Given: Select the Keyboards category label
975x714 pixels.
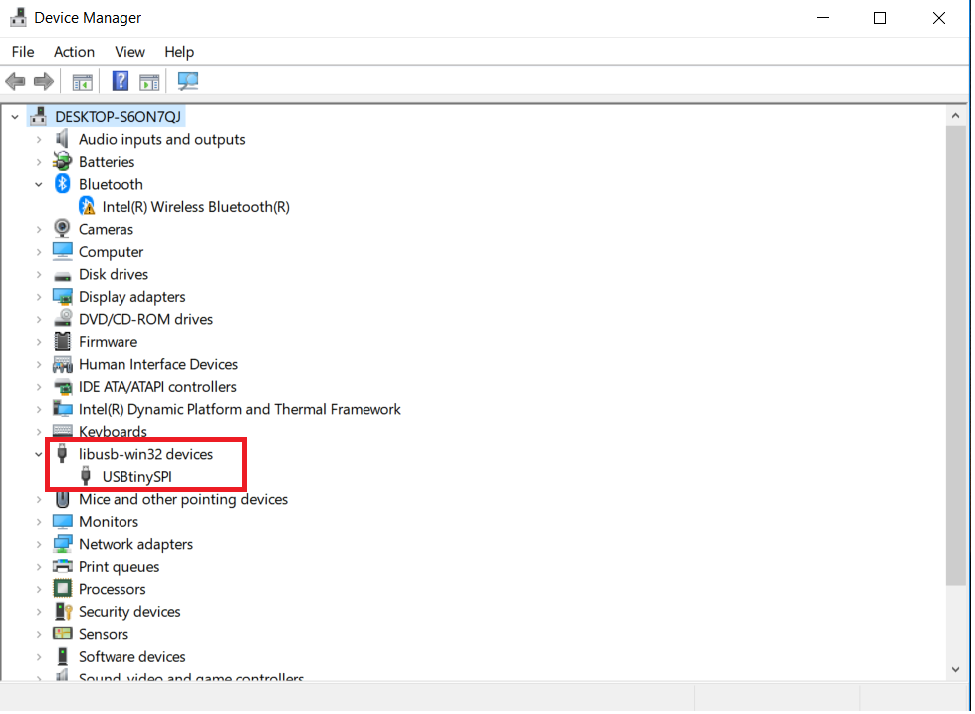Looking at the screenshot, I should tap(113, 431).
